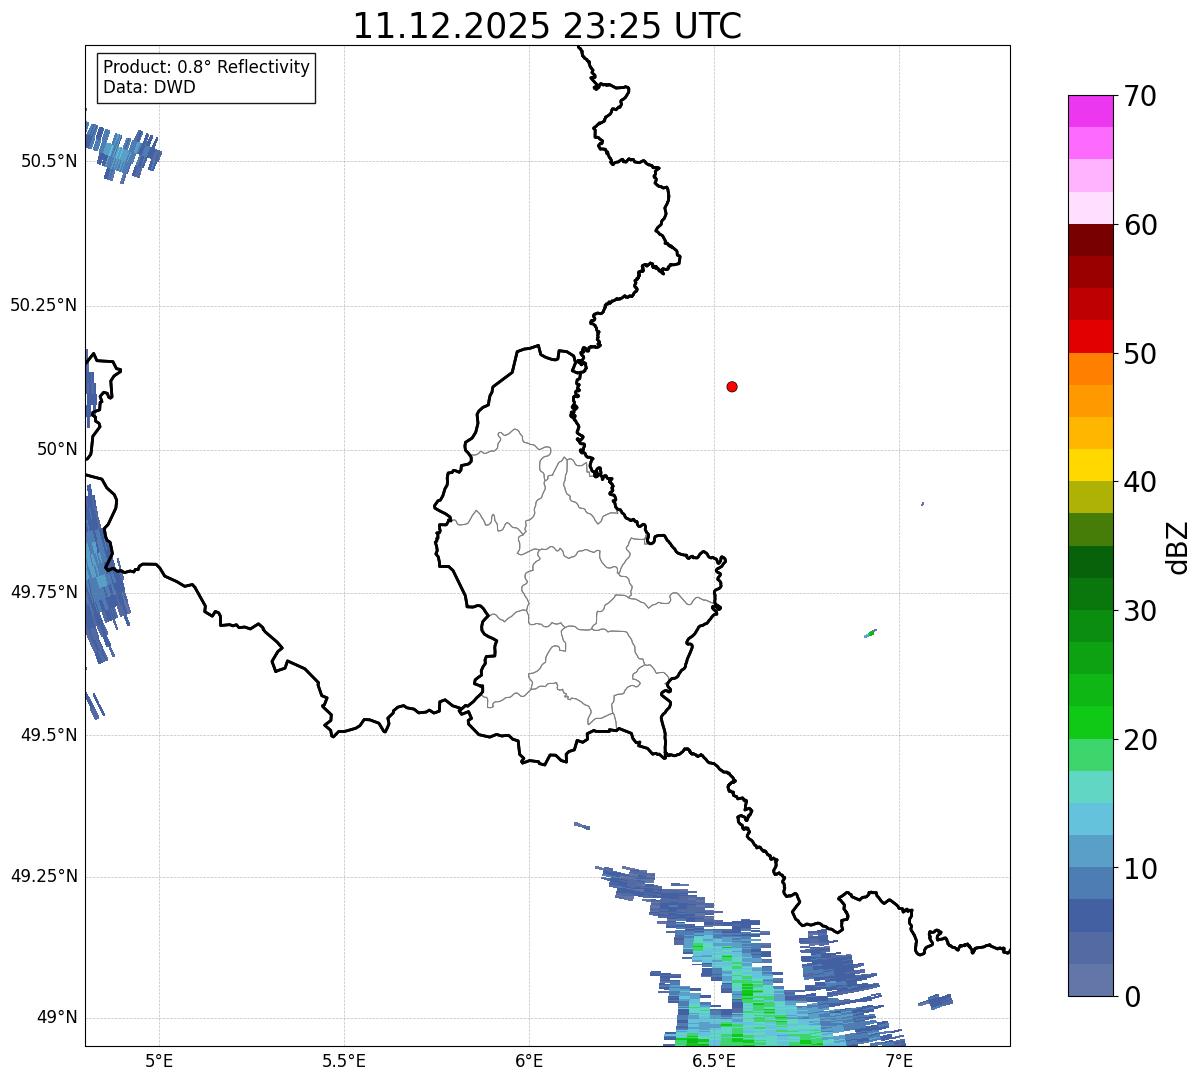Screen dimensions: 1202x1081
Task: Pick the light green swatch just below 20 dBZ
Action: (x=1090, y=755)
